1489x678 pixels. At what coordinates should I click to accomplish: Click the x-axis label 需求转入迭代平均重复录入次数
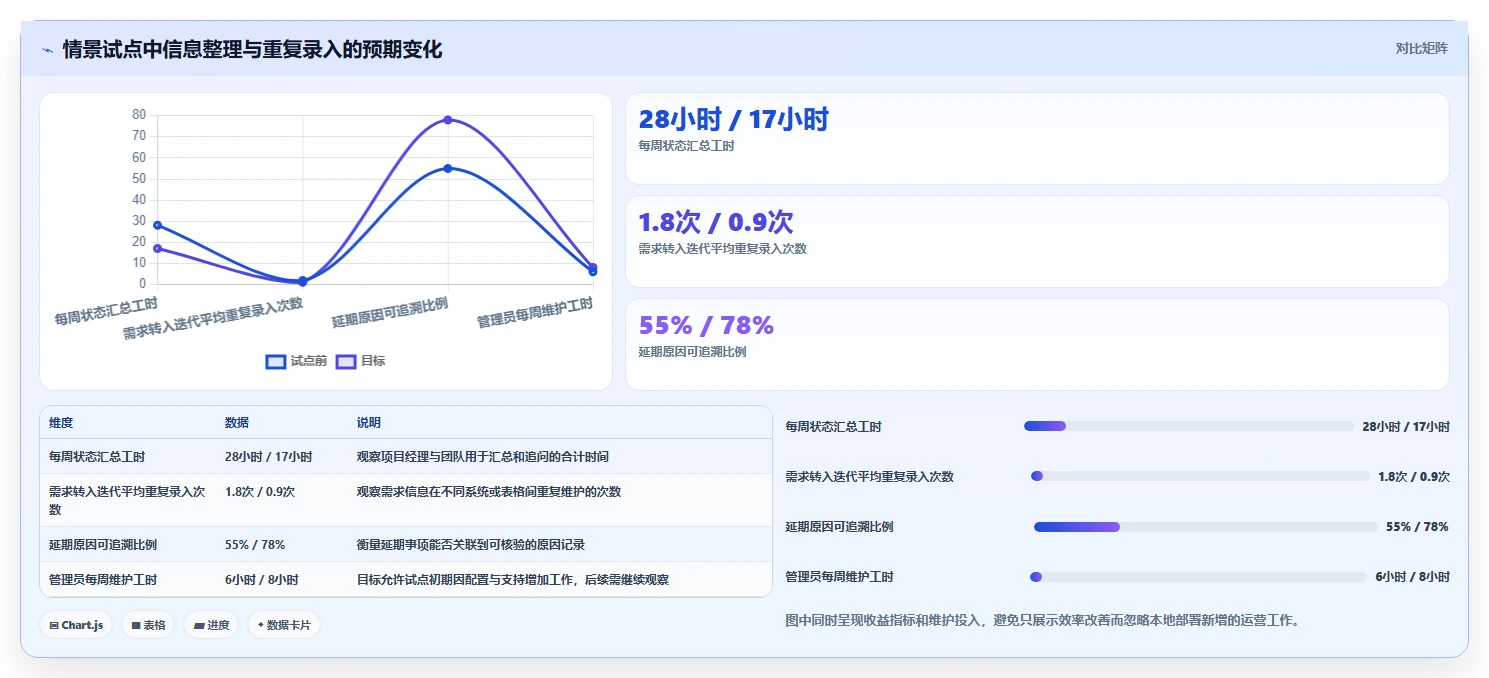[x=213, y=318]
